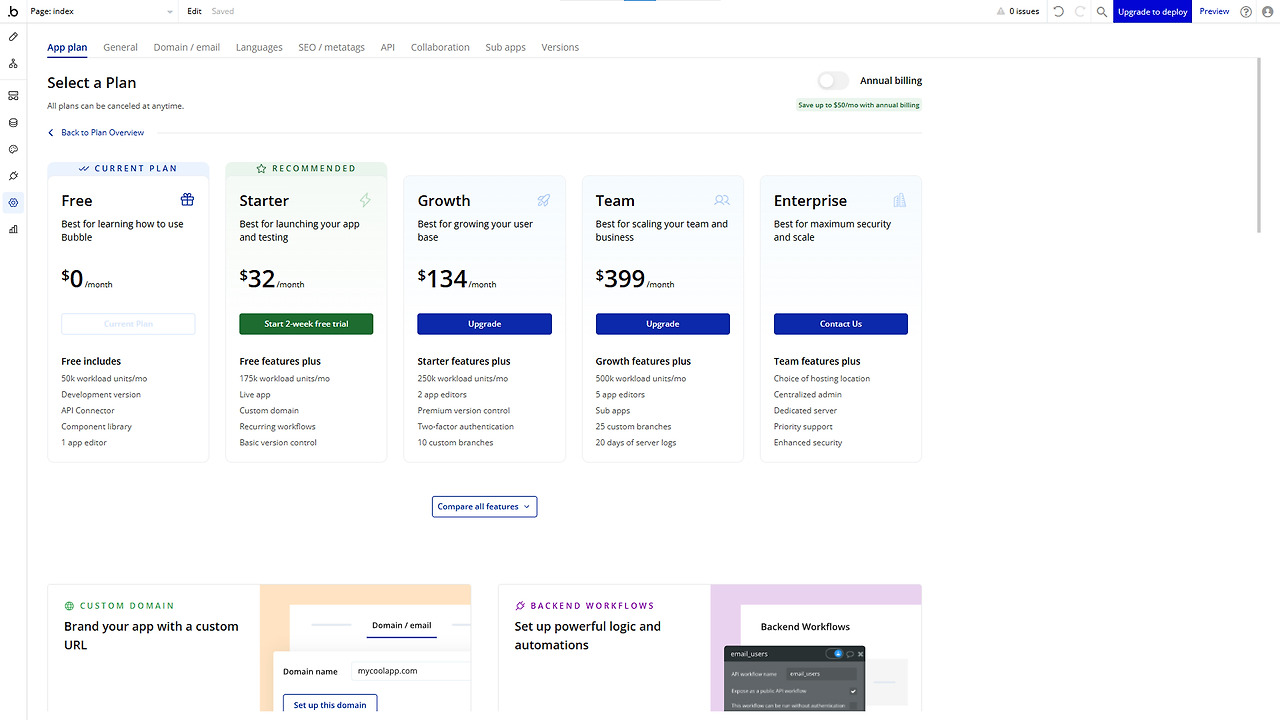Open the Versions tab
Image resolution: width=1280 pixels, height=720 pixels.
[560, 47]
